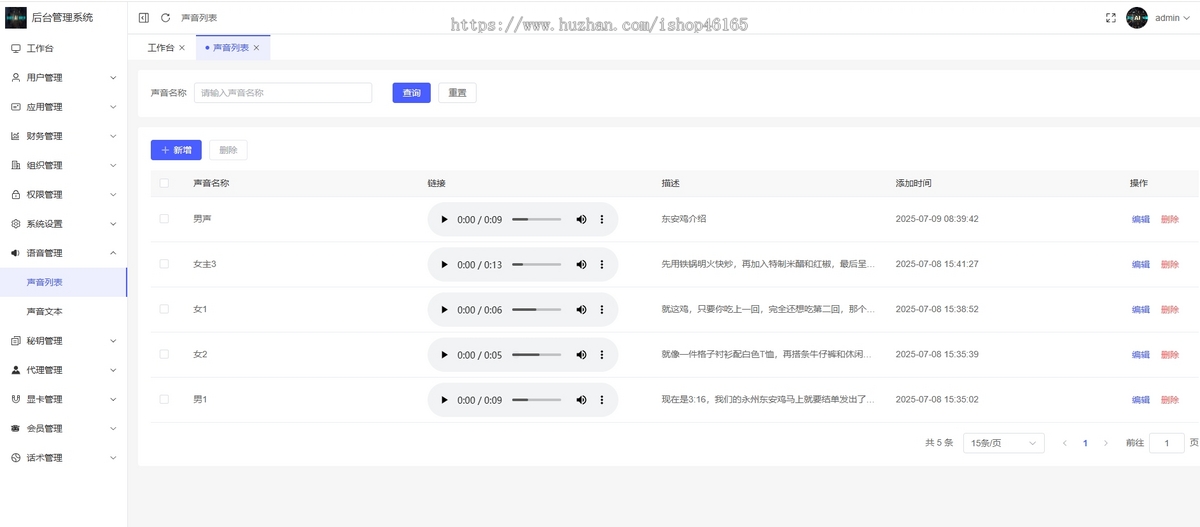Expand the 应用管理 menu
1200x527 pixels.
(113, 107)
